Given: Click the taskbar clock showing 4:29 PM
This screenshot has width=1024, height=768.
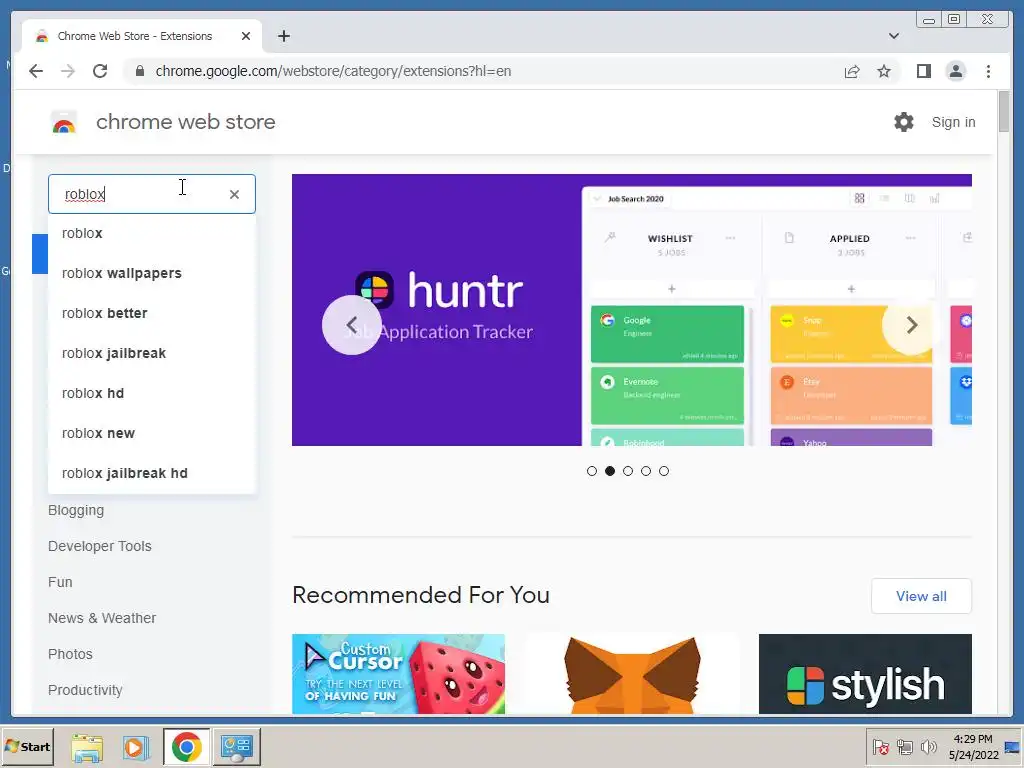Looking at the screenshot, I should tap(973, 747).
